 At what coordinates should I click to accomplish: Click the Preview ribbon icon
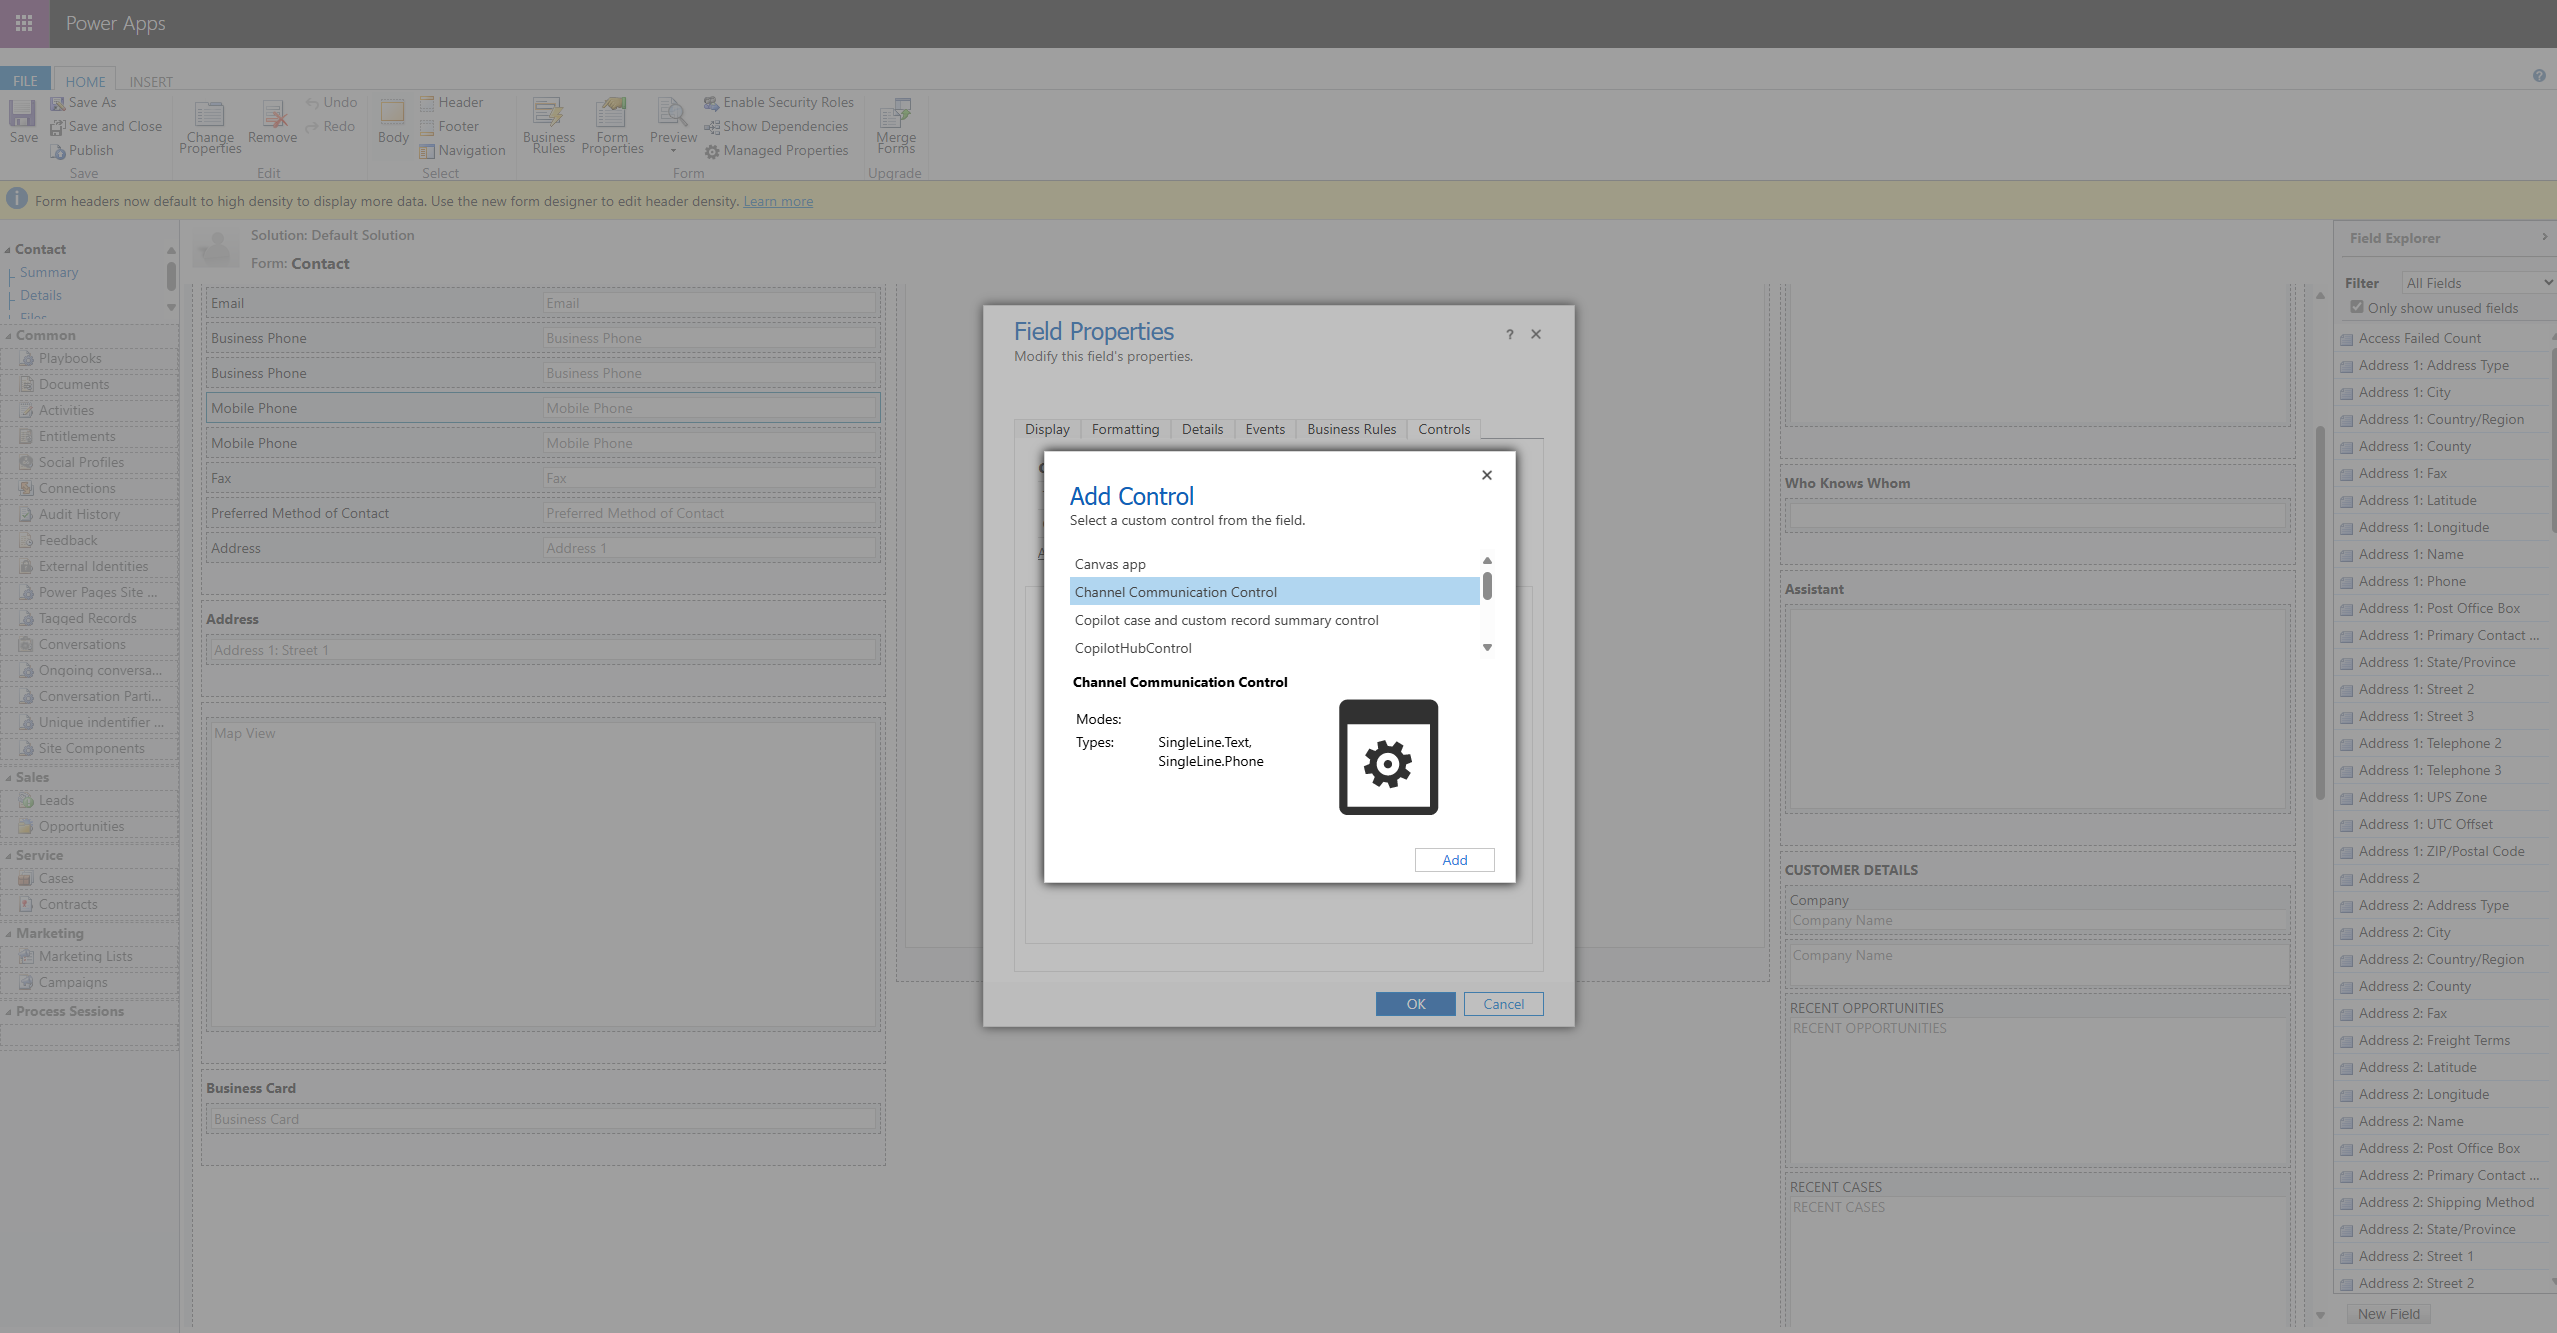tap(672, 114)
